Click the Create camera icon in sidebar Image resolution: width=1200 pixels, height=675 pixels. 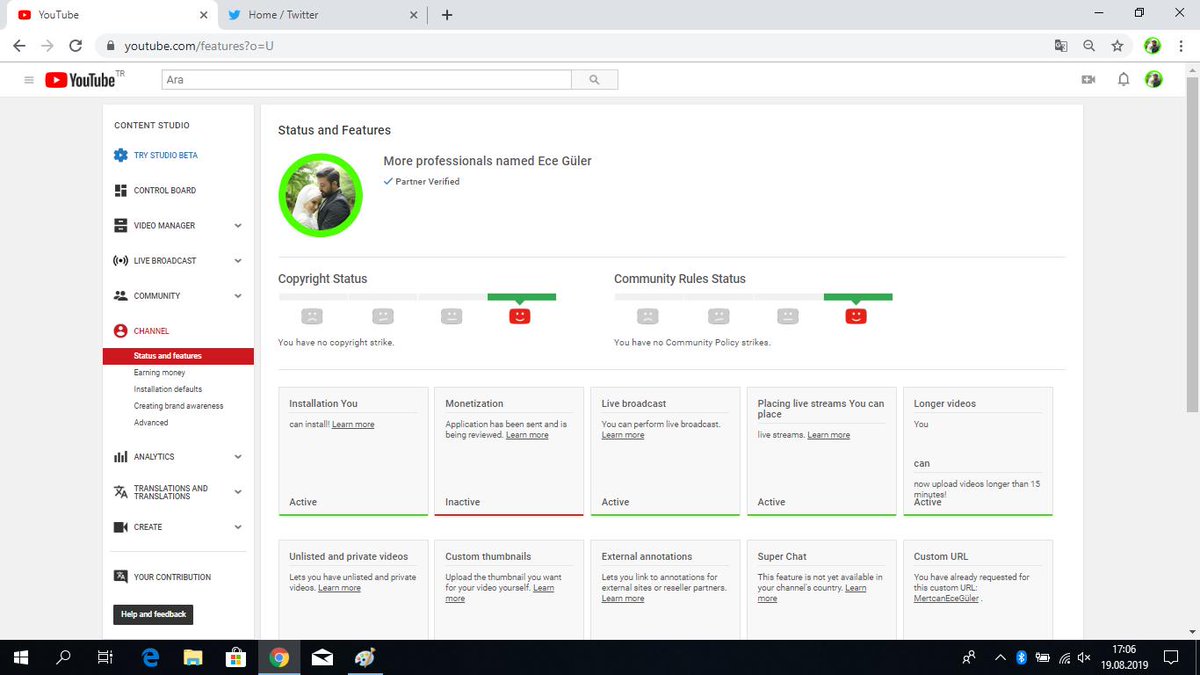click(120, 527)
